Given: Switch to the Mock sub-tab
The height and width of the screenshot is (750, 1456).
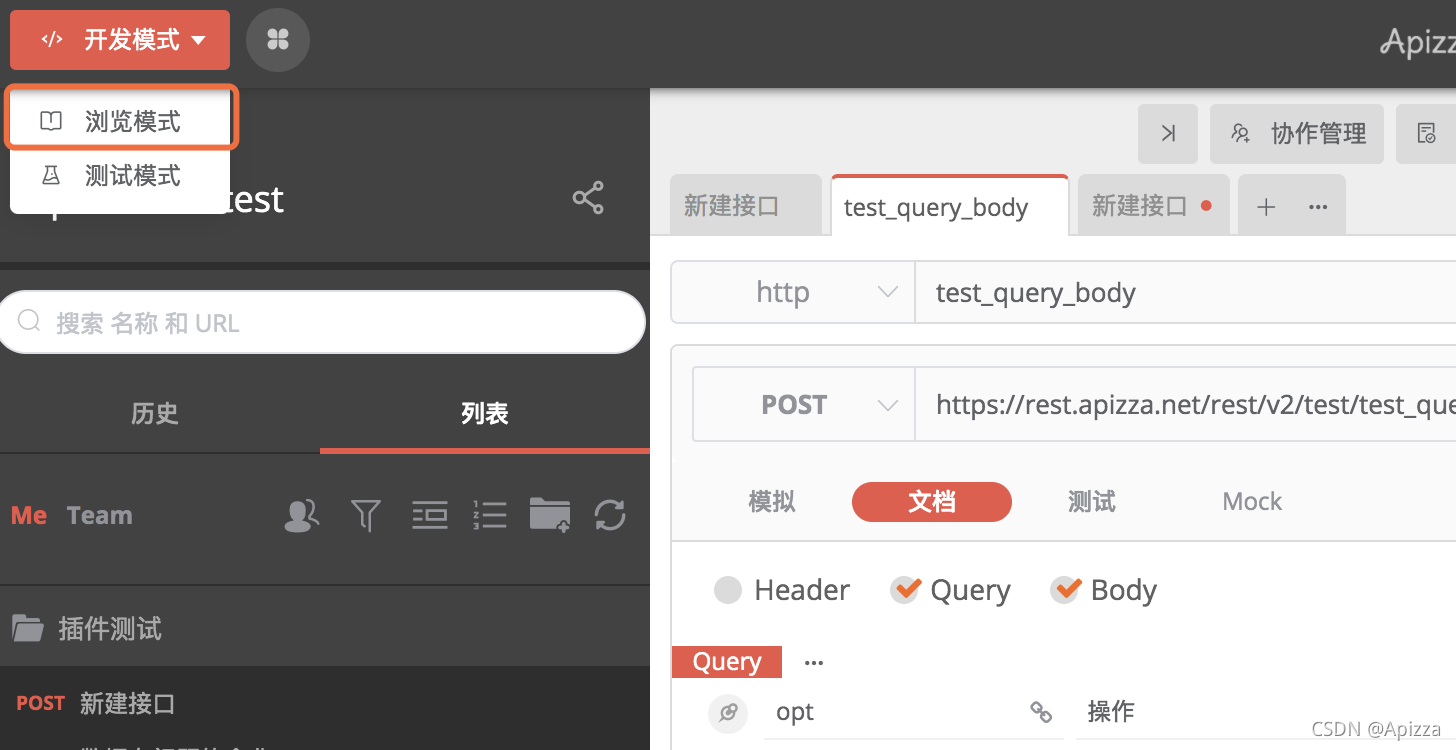Looking at the screenshot, I should [x=1252, y=502].
